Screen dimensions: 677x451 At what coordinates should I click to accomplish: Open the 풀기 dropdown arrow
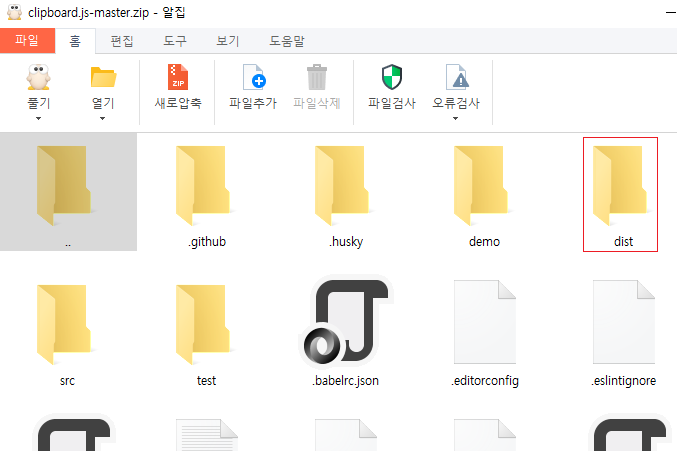click(38, 118)
